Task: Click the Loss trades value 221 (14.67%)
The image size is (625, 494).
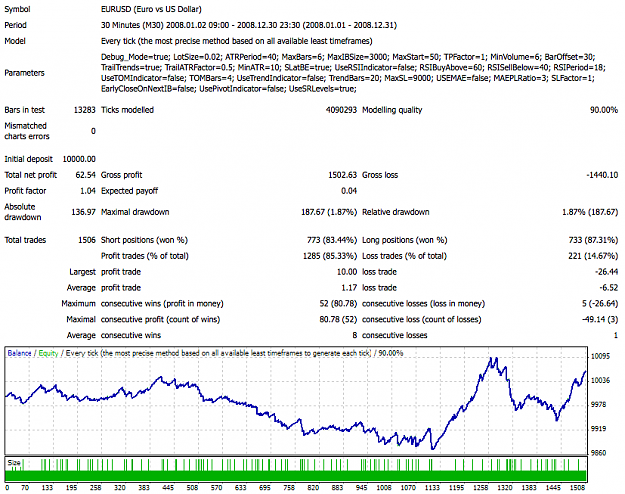Action: pyautogui.click(x=593, y=256)
